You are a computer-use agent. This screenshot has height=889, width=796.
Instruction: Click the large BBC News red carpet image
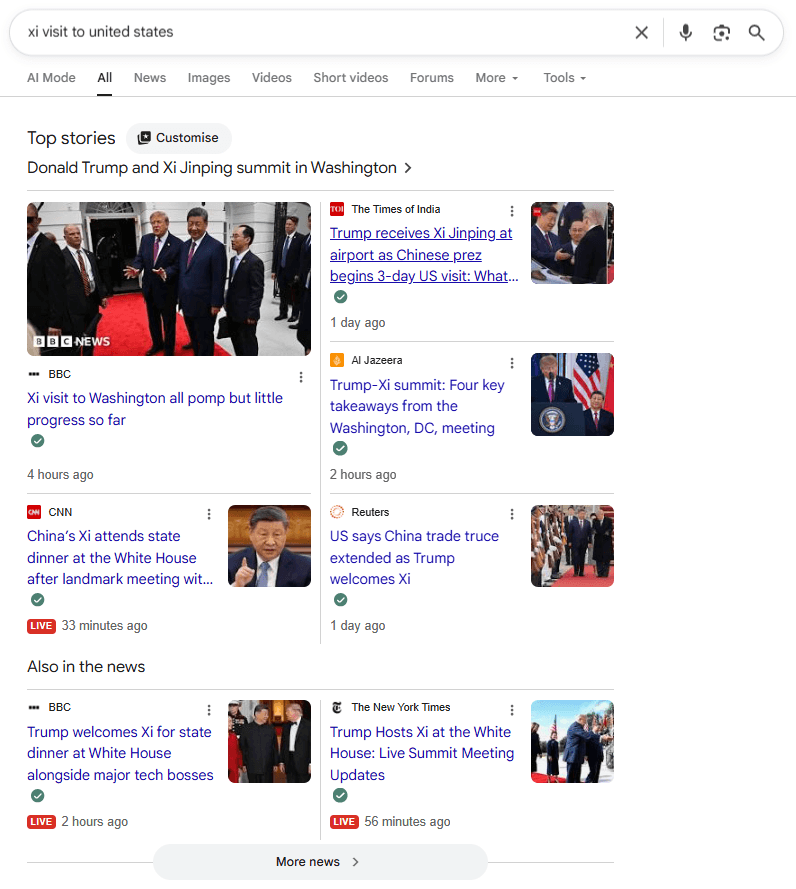[169, 279]
